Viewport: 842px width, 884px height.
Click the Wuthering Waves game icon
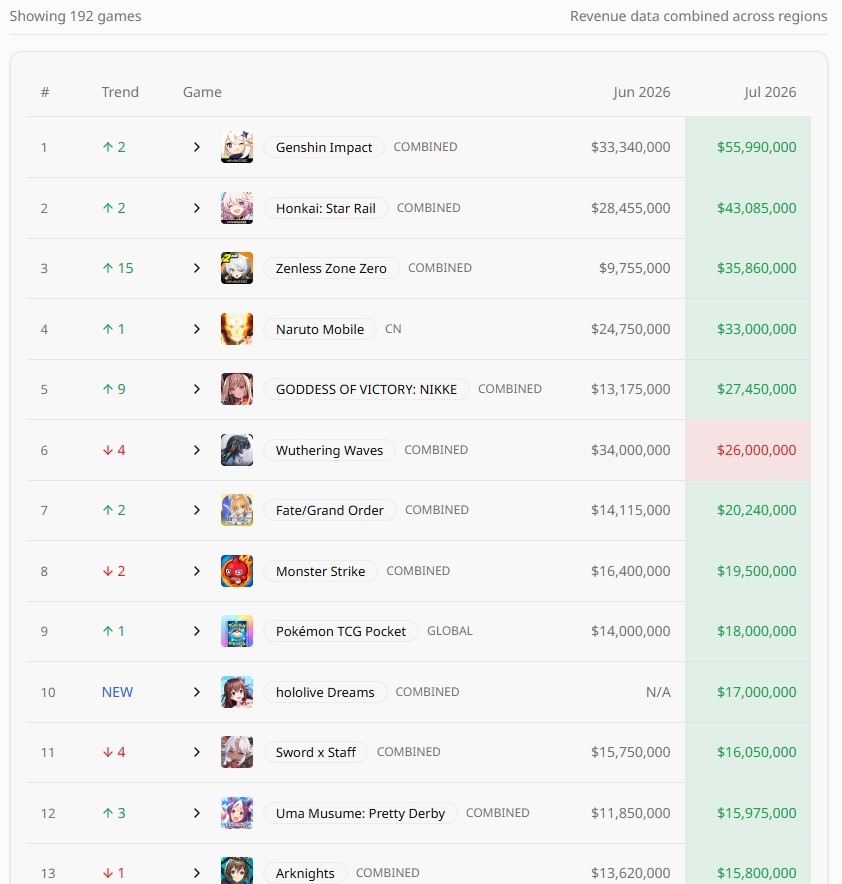coord(237,450)
